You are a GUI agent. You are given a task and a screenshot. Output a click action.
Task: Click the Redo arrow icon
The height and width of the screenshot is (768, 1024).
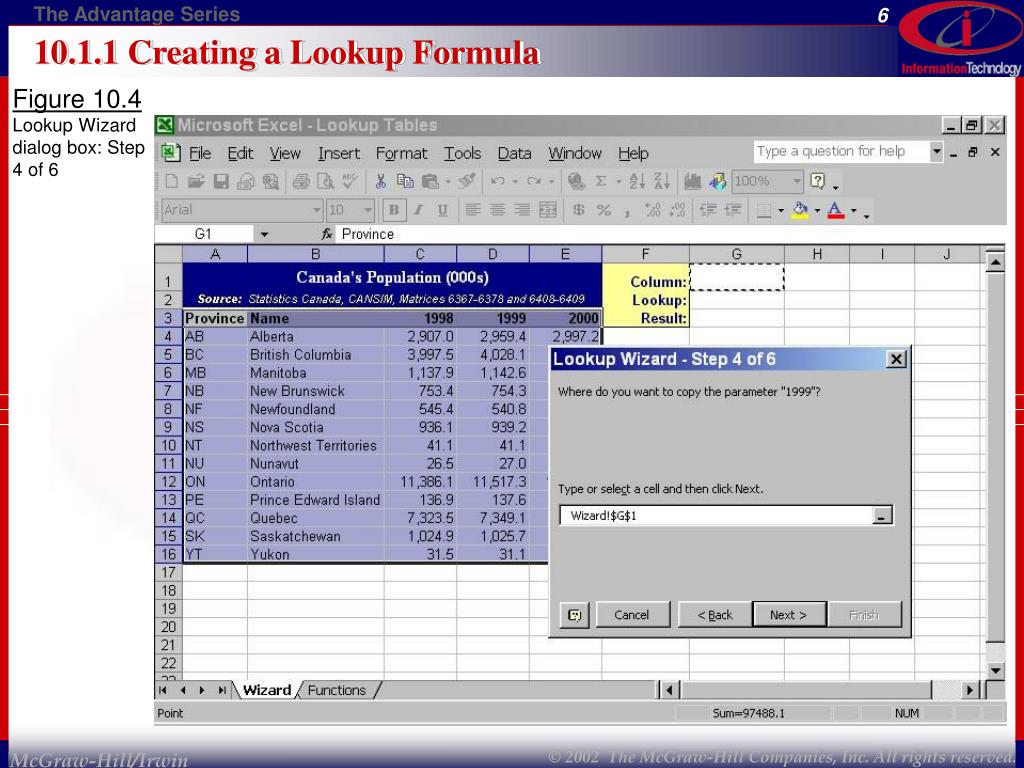534,182
